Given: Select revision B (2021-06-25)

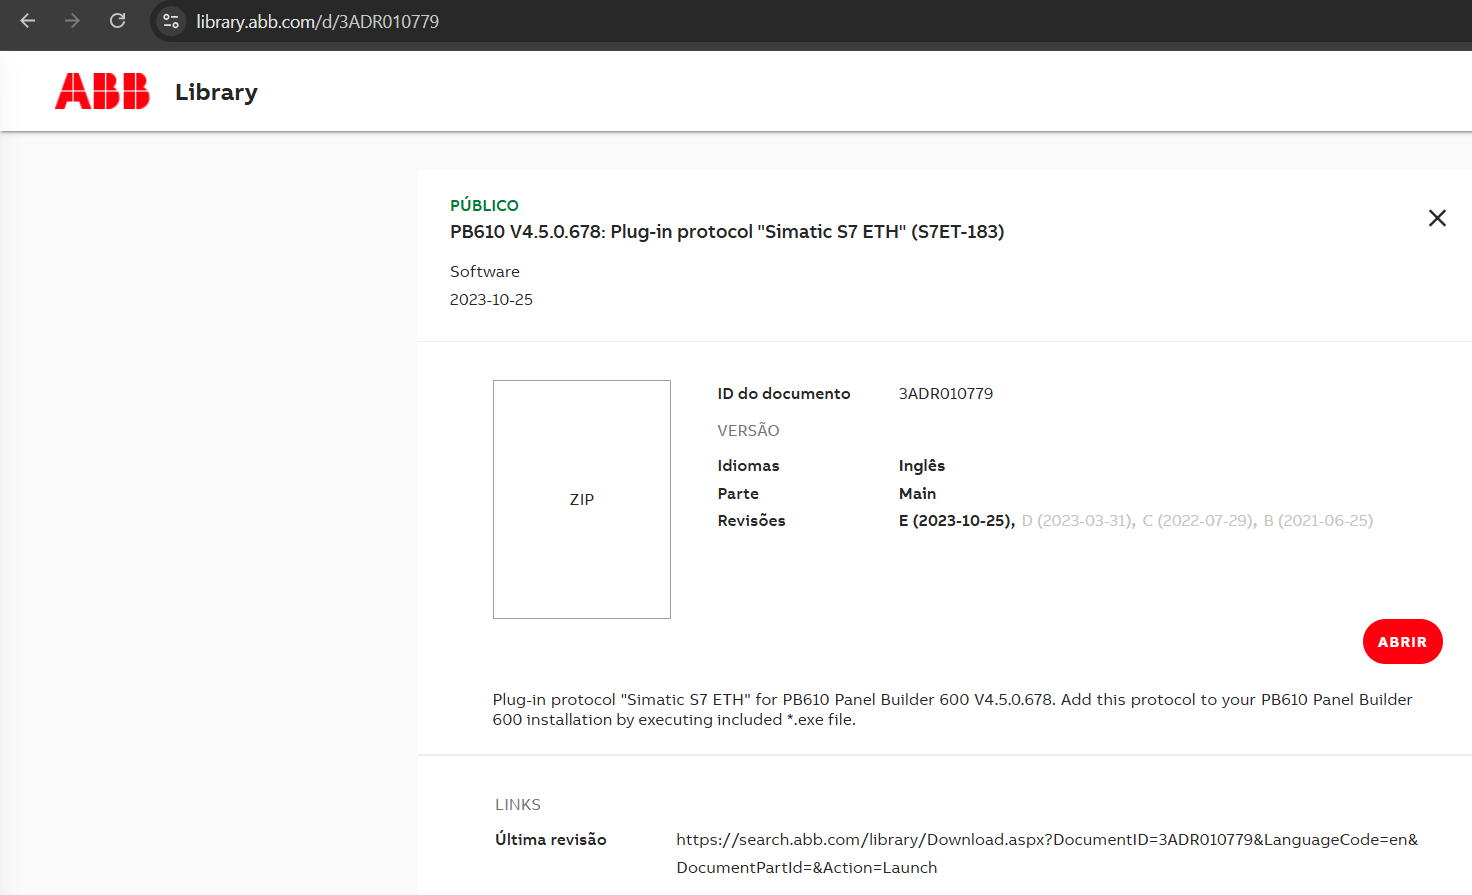Looking at the screenshot, I should click(1317, 521).
